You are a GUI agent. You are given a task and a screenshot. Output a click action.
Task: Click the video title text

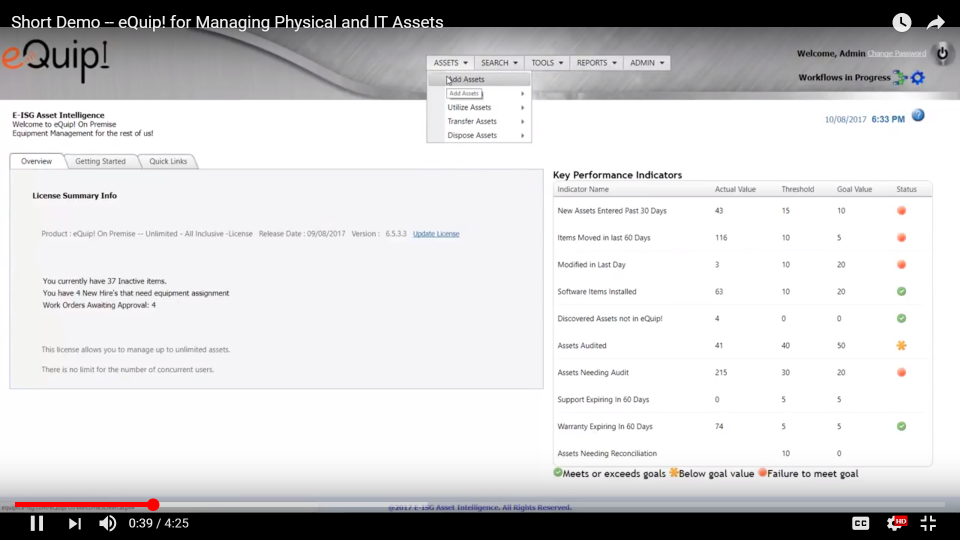[227, 23]
